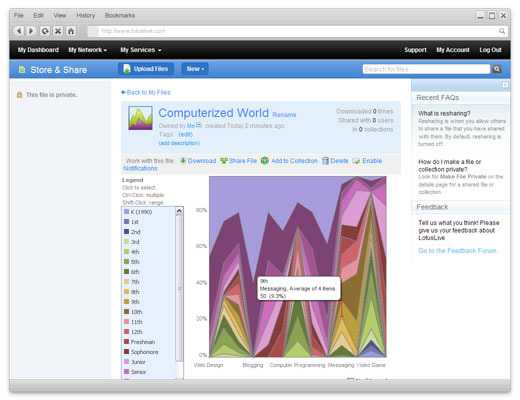Viewport: 520px width, 400px height.
Task: Expand the My Services dropdown
Action: pyautogui.click(x=141, y=50)
